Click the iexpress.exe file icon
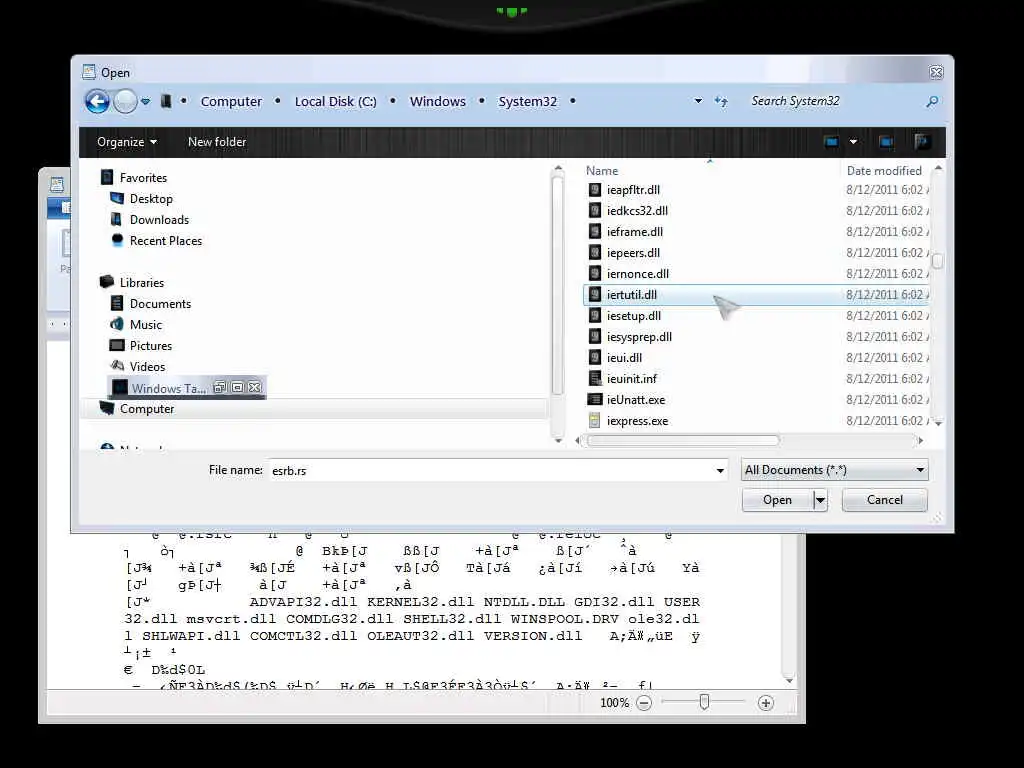Viewport: 1024px width, 768px height. pyautogui.click(x=594, y=421)
